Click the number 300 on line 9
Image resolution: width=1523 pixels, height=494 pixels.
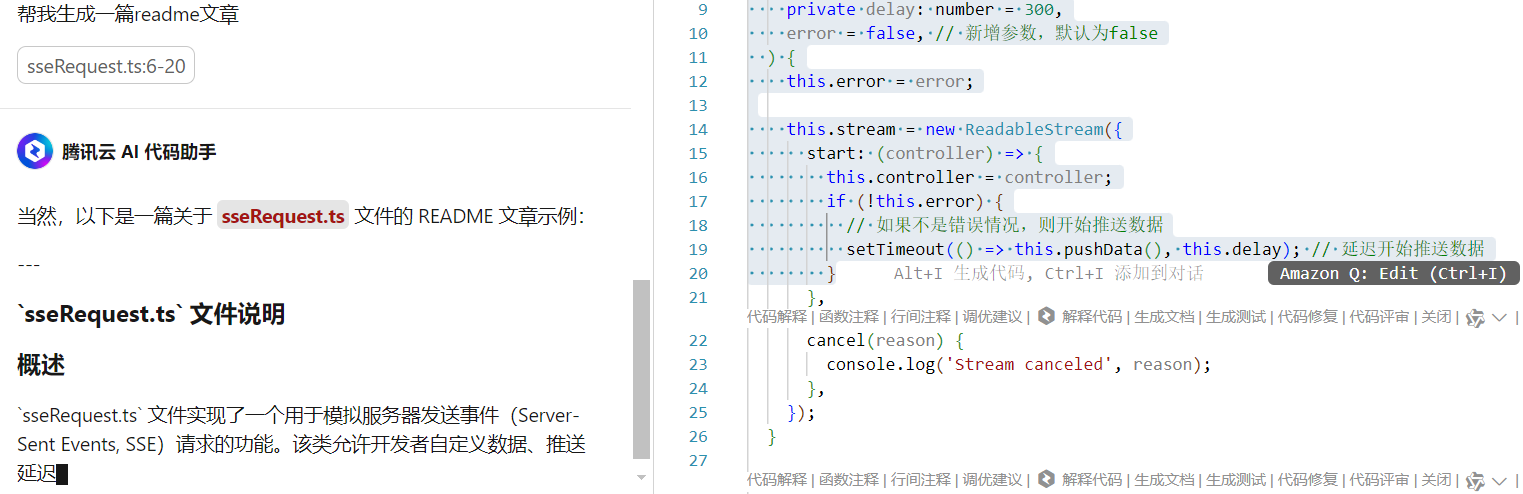click(1040, 9)
